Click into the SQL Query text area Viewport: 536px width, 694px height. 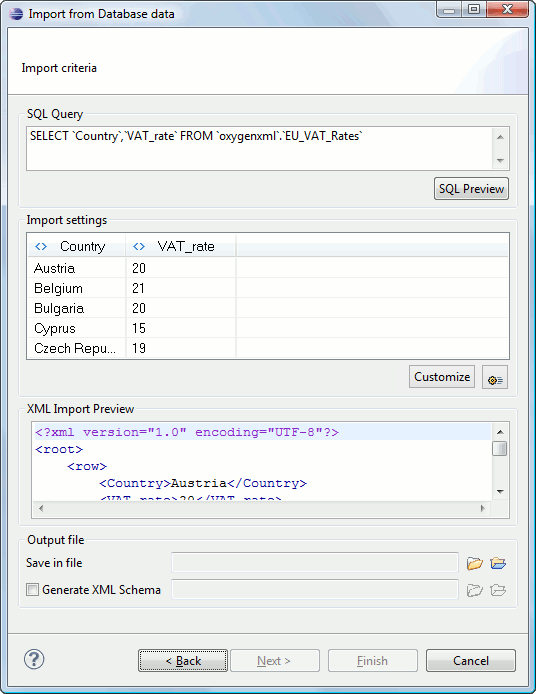point(259,149)
